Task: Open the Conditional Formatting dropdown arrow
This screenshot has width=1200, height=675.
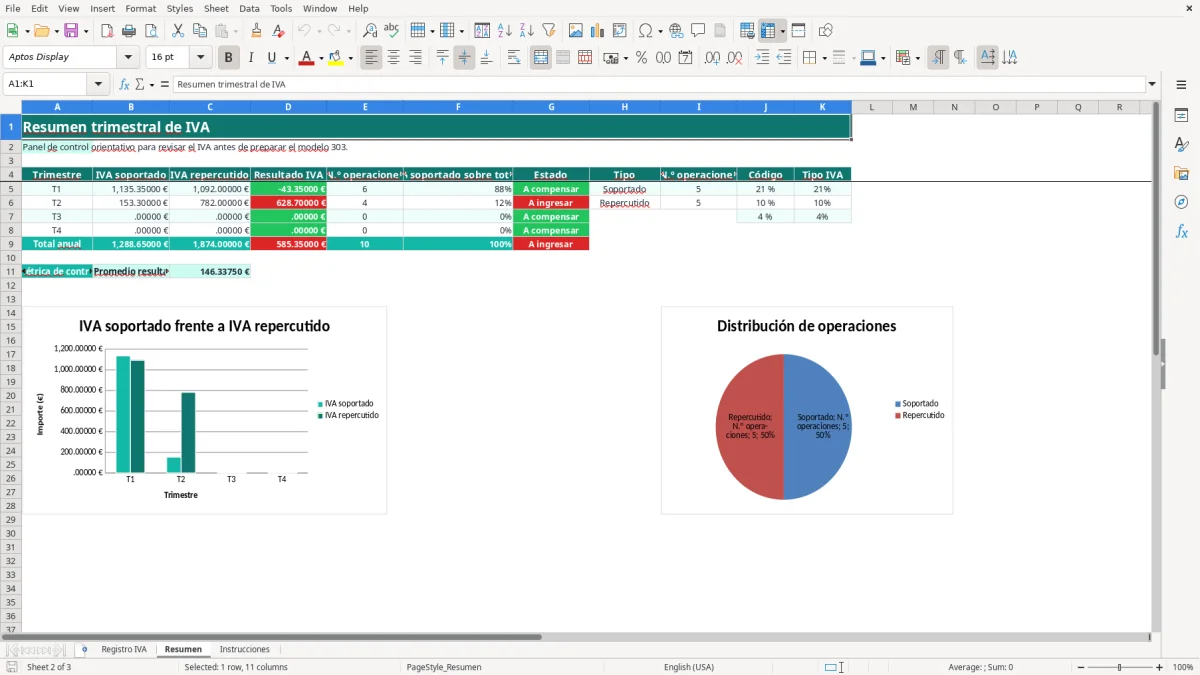Action: coord(917,58)
